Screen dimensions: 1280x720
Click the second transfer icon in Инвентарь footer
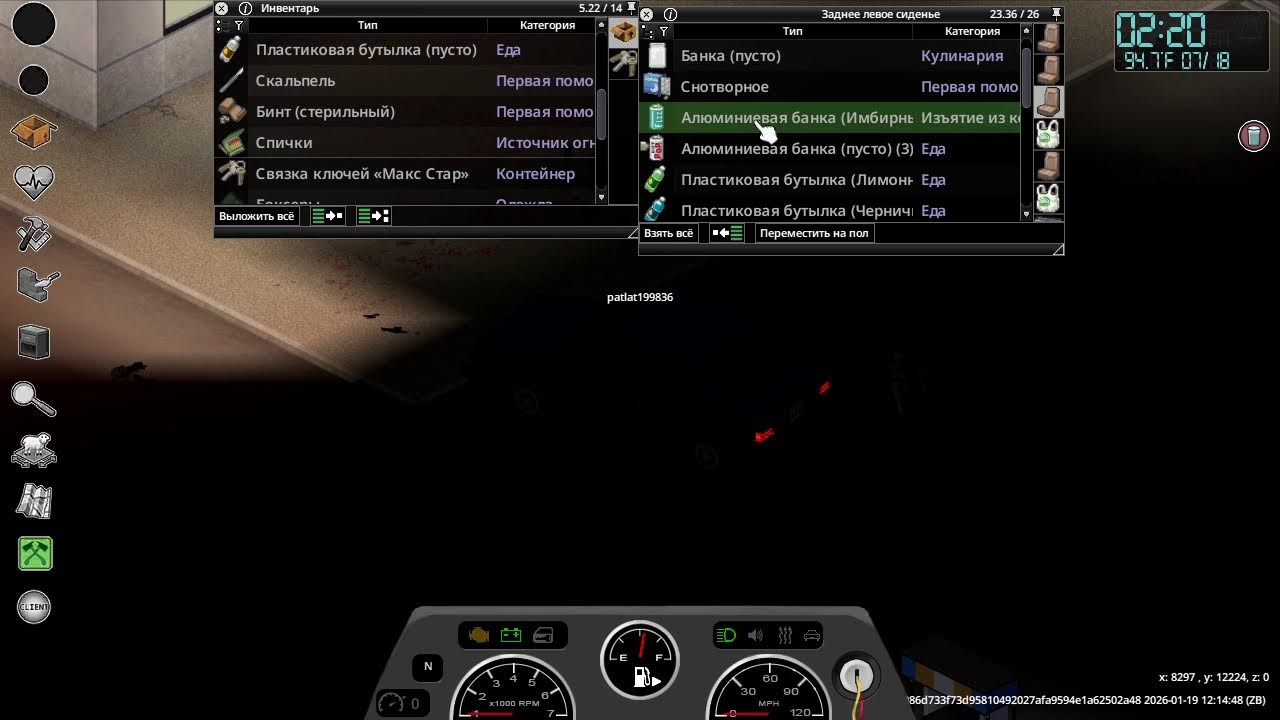coord(374,215)
